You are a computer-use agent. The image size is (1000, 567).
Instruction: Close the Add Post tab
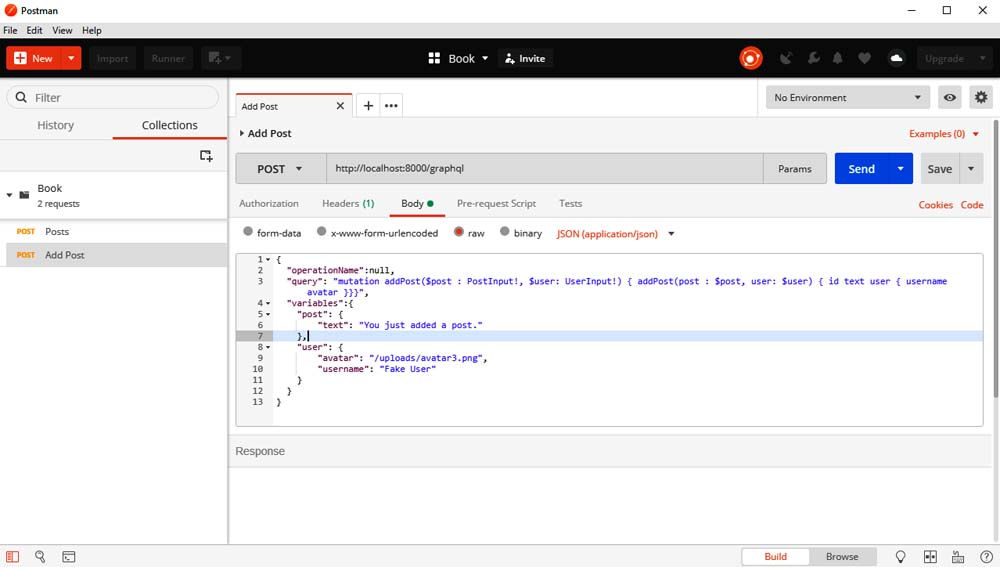click(340, 106)
